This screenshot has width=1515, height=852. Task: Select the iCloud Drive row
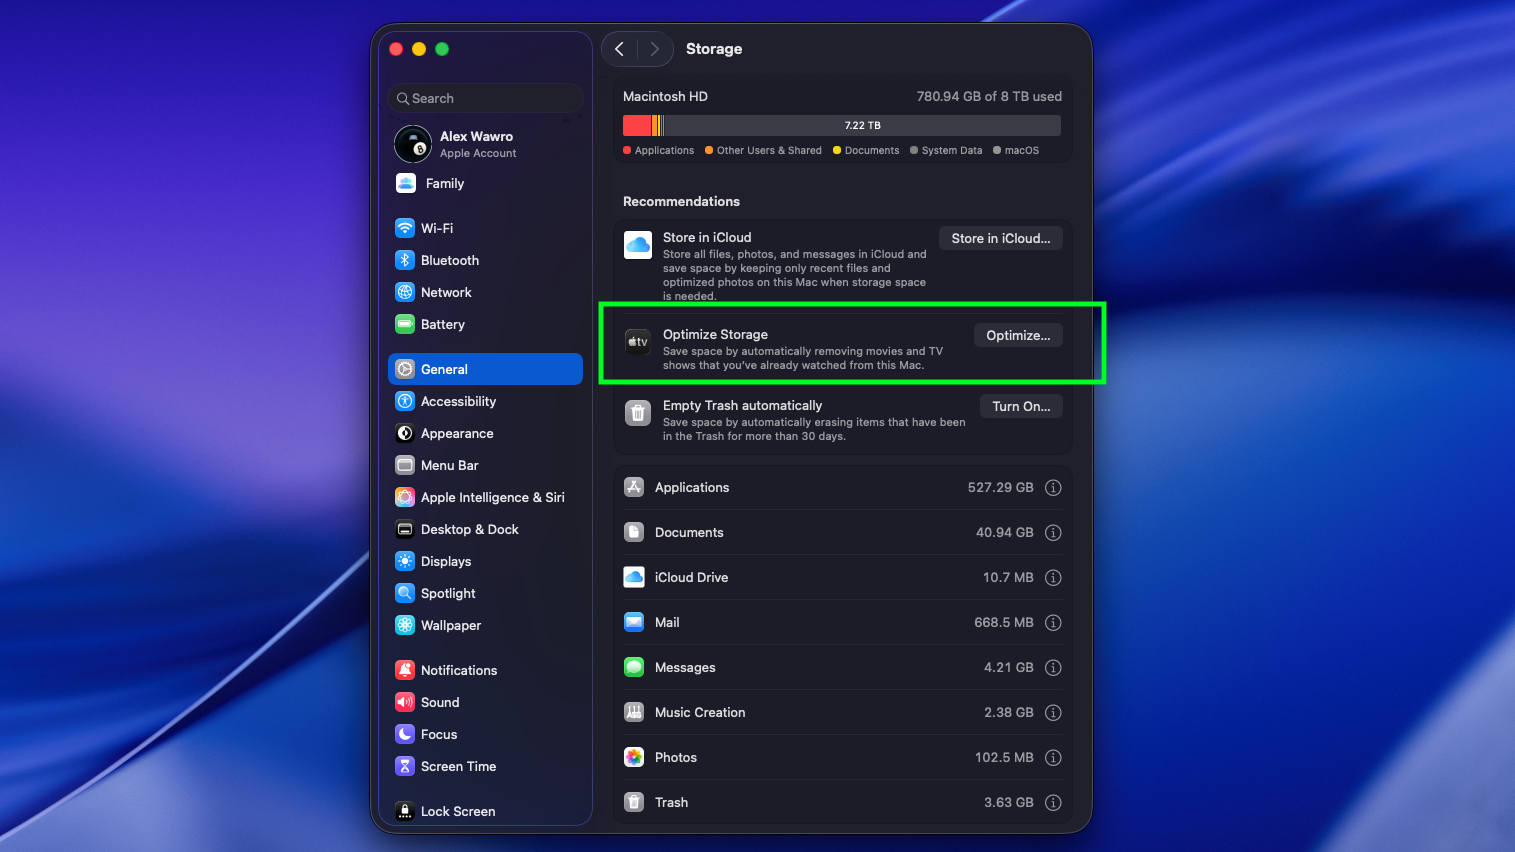pyautogui.click(x=842, y=578)
